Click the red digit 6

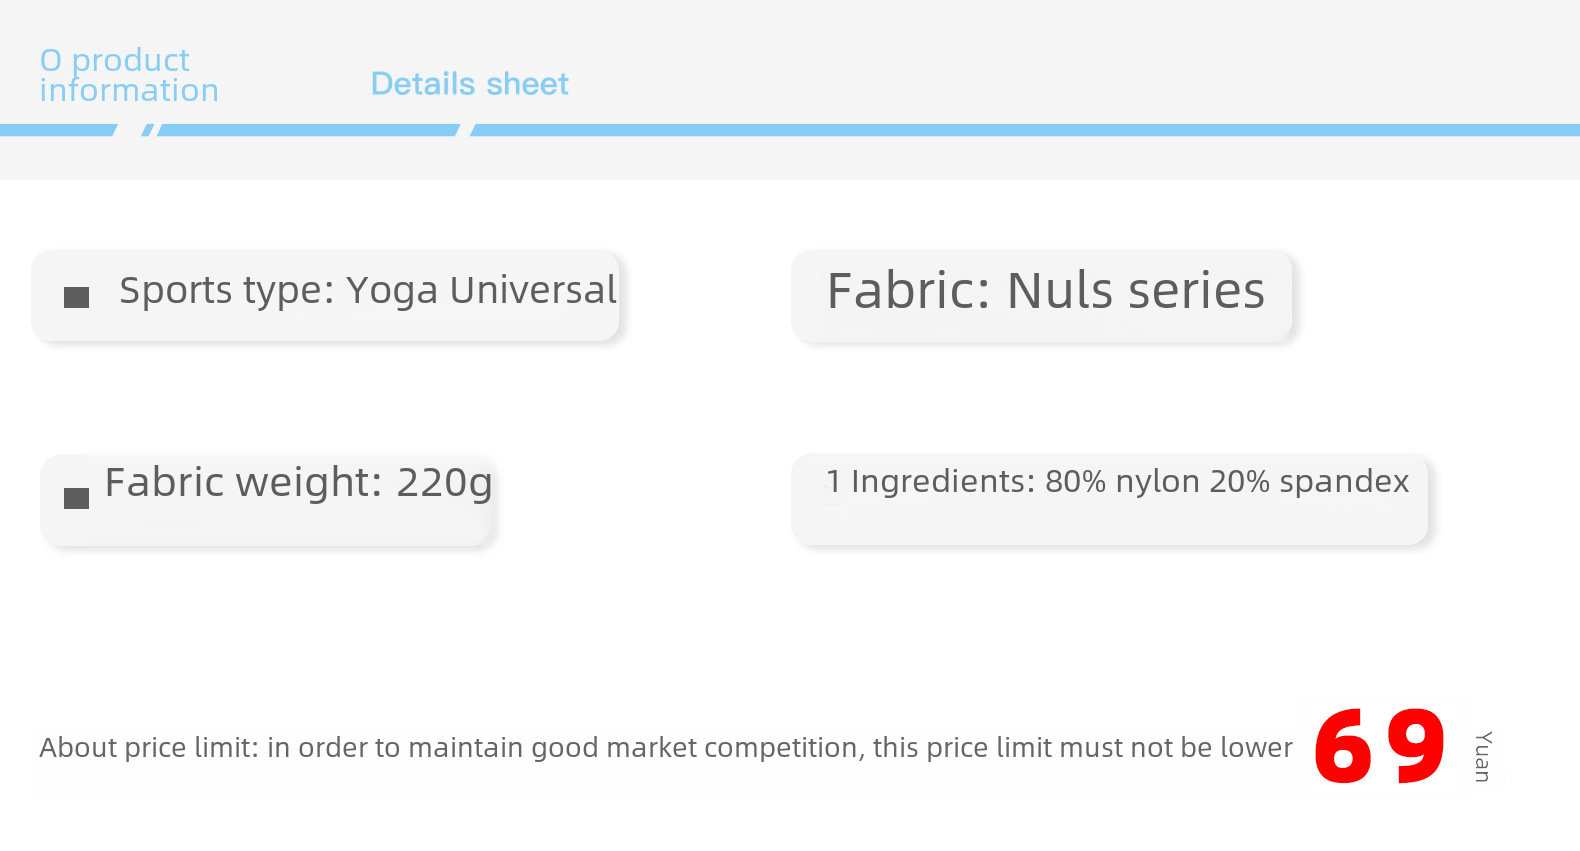[x=1343, y=746]
